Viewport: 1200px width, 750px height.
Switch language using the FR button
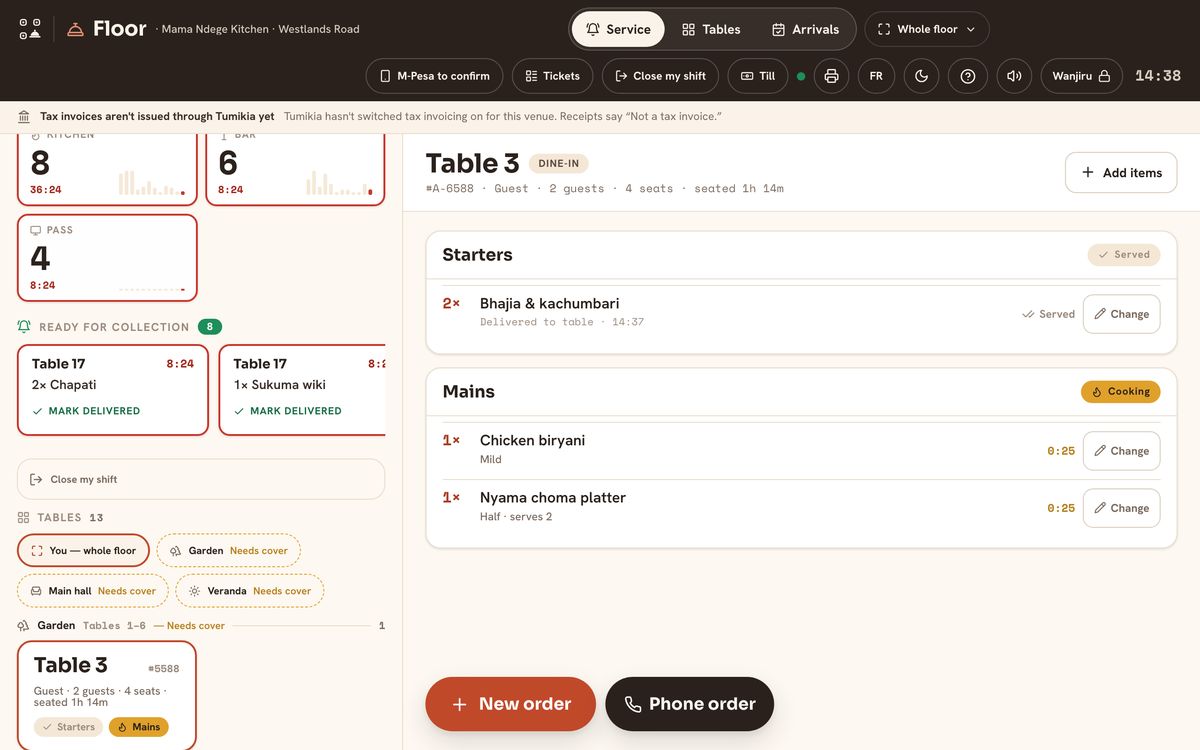click(x=876, y=76)
